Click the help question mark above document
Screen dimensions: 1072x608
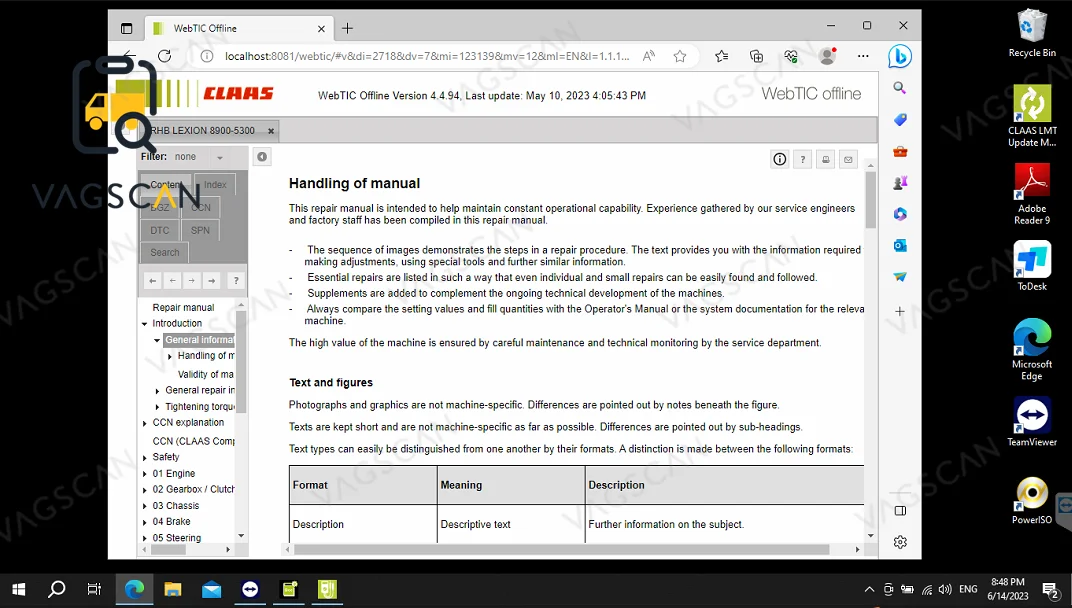point(803,159)
